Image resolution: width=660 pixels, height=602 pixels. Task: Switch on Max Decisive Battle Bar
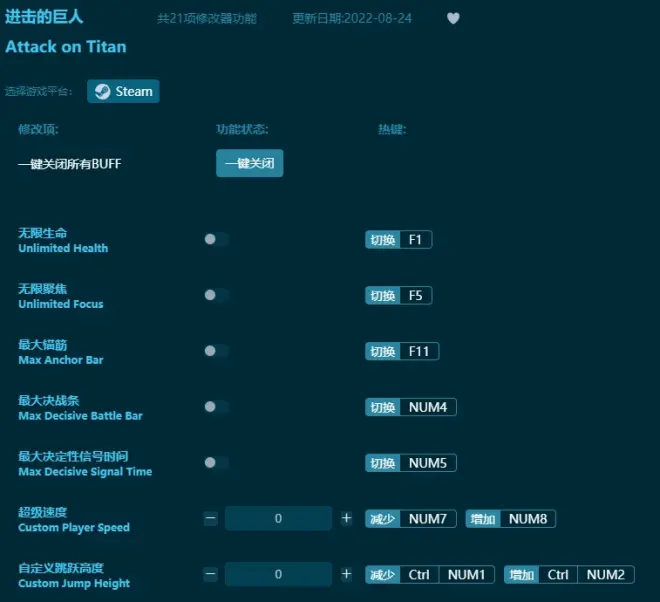click(216, 407)
